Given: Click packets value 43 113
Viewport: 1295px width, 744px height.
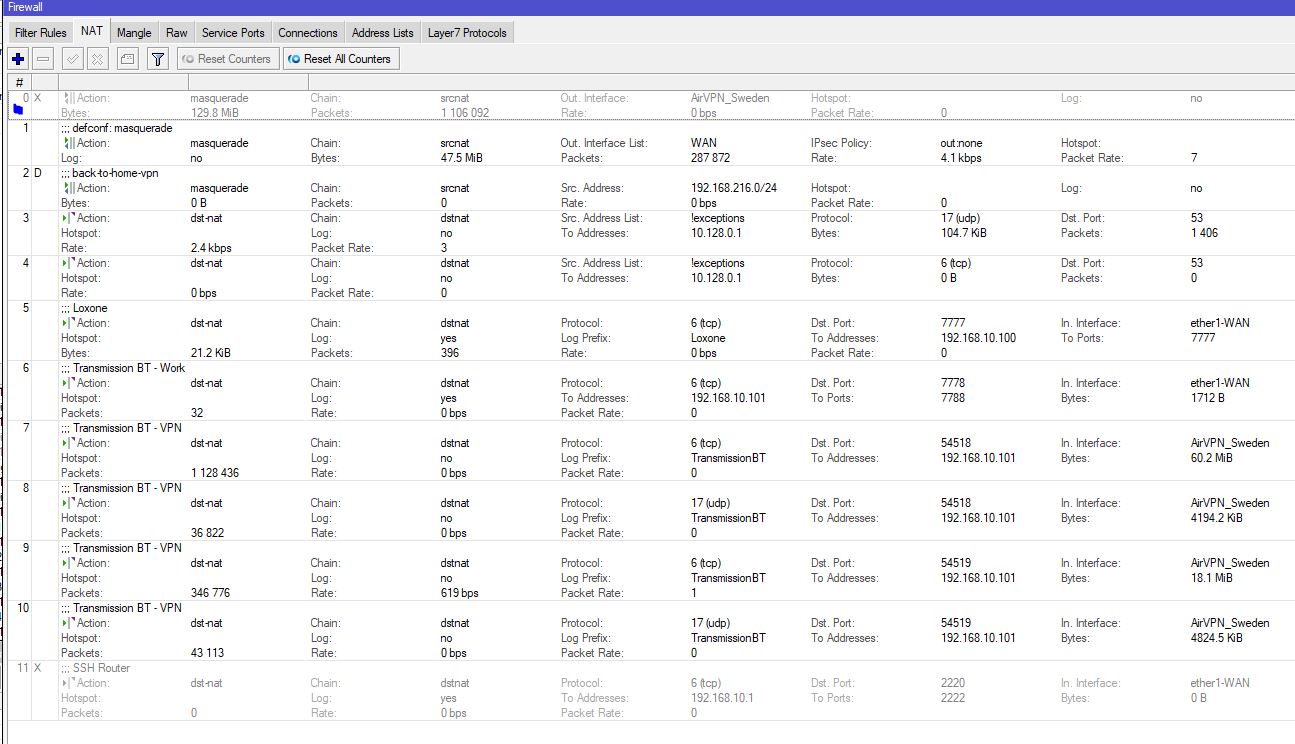Looking at the screenshot, I should click(210, 653).
